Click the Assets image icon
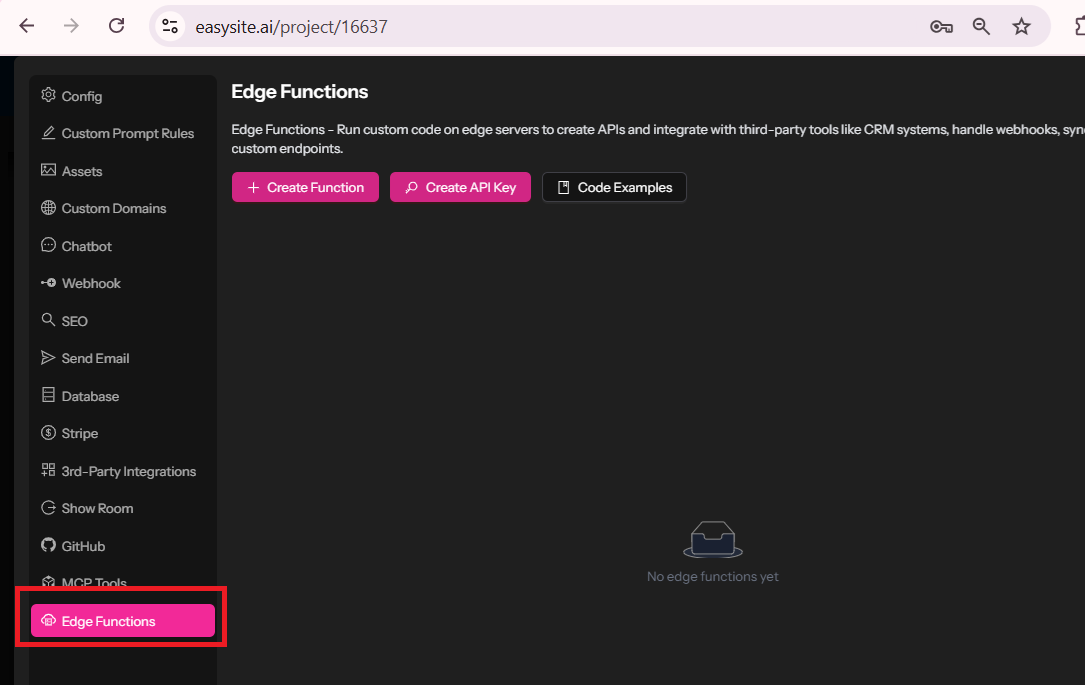This screenshot has width=1085, height=685. coord(48,171)
